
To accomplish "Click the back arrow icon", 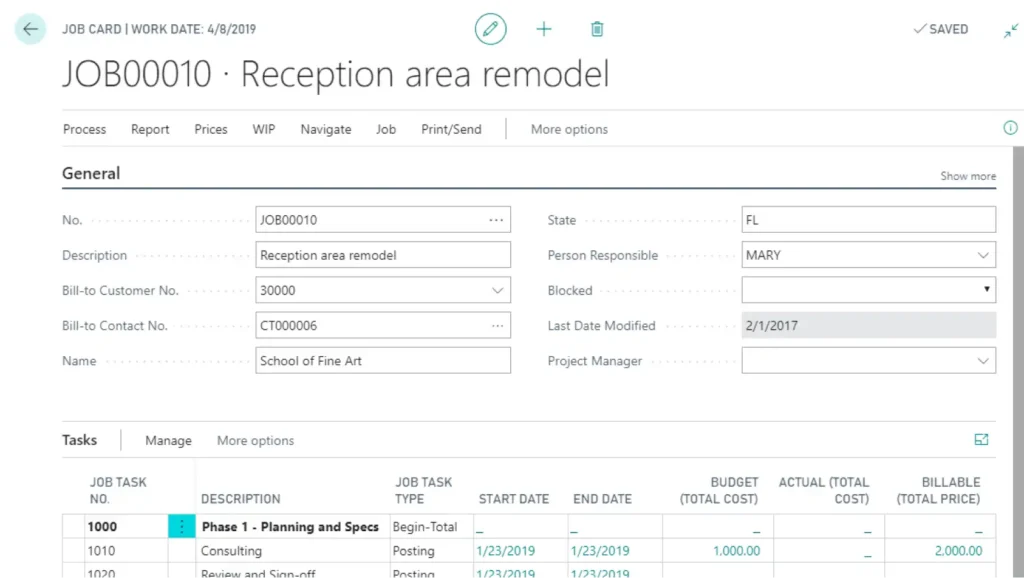I will [30, 29].
